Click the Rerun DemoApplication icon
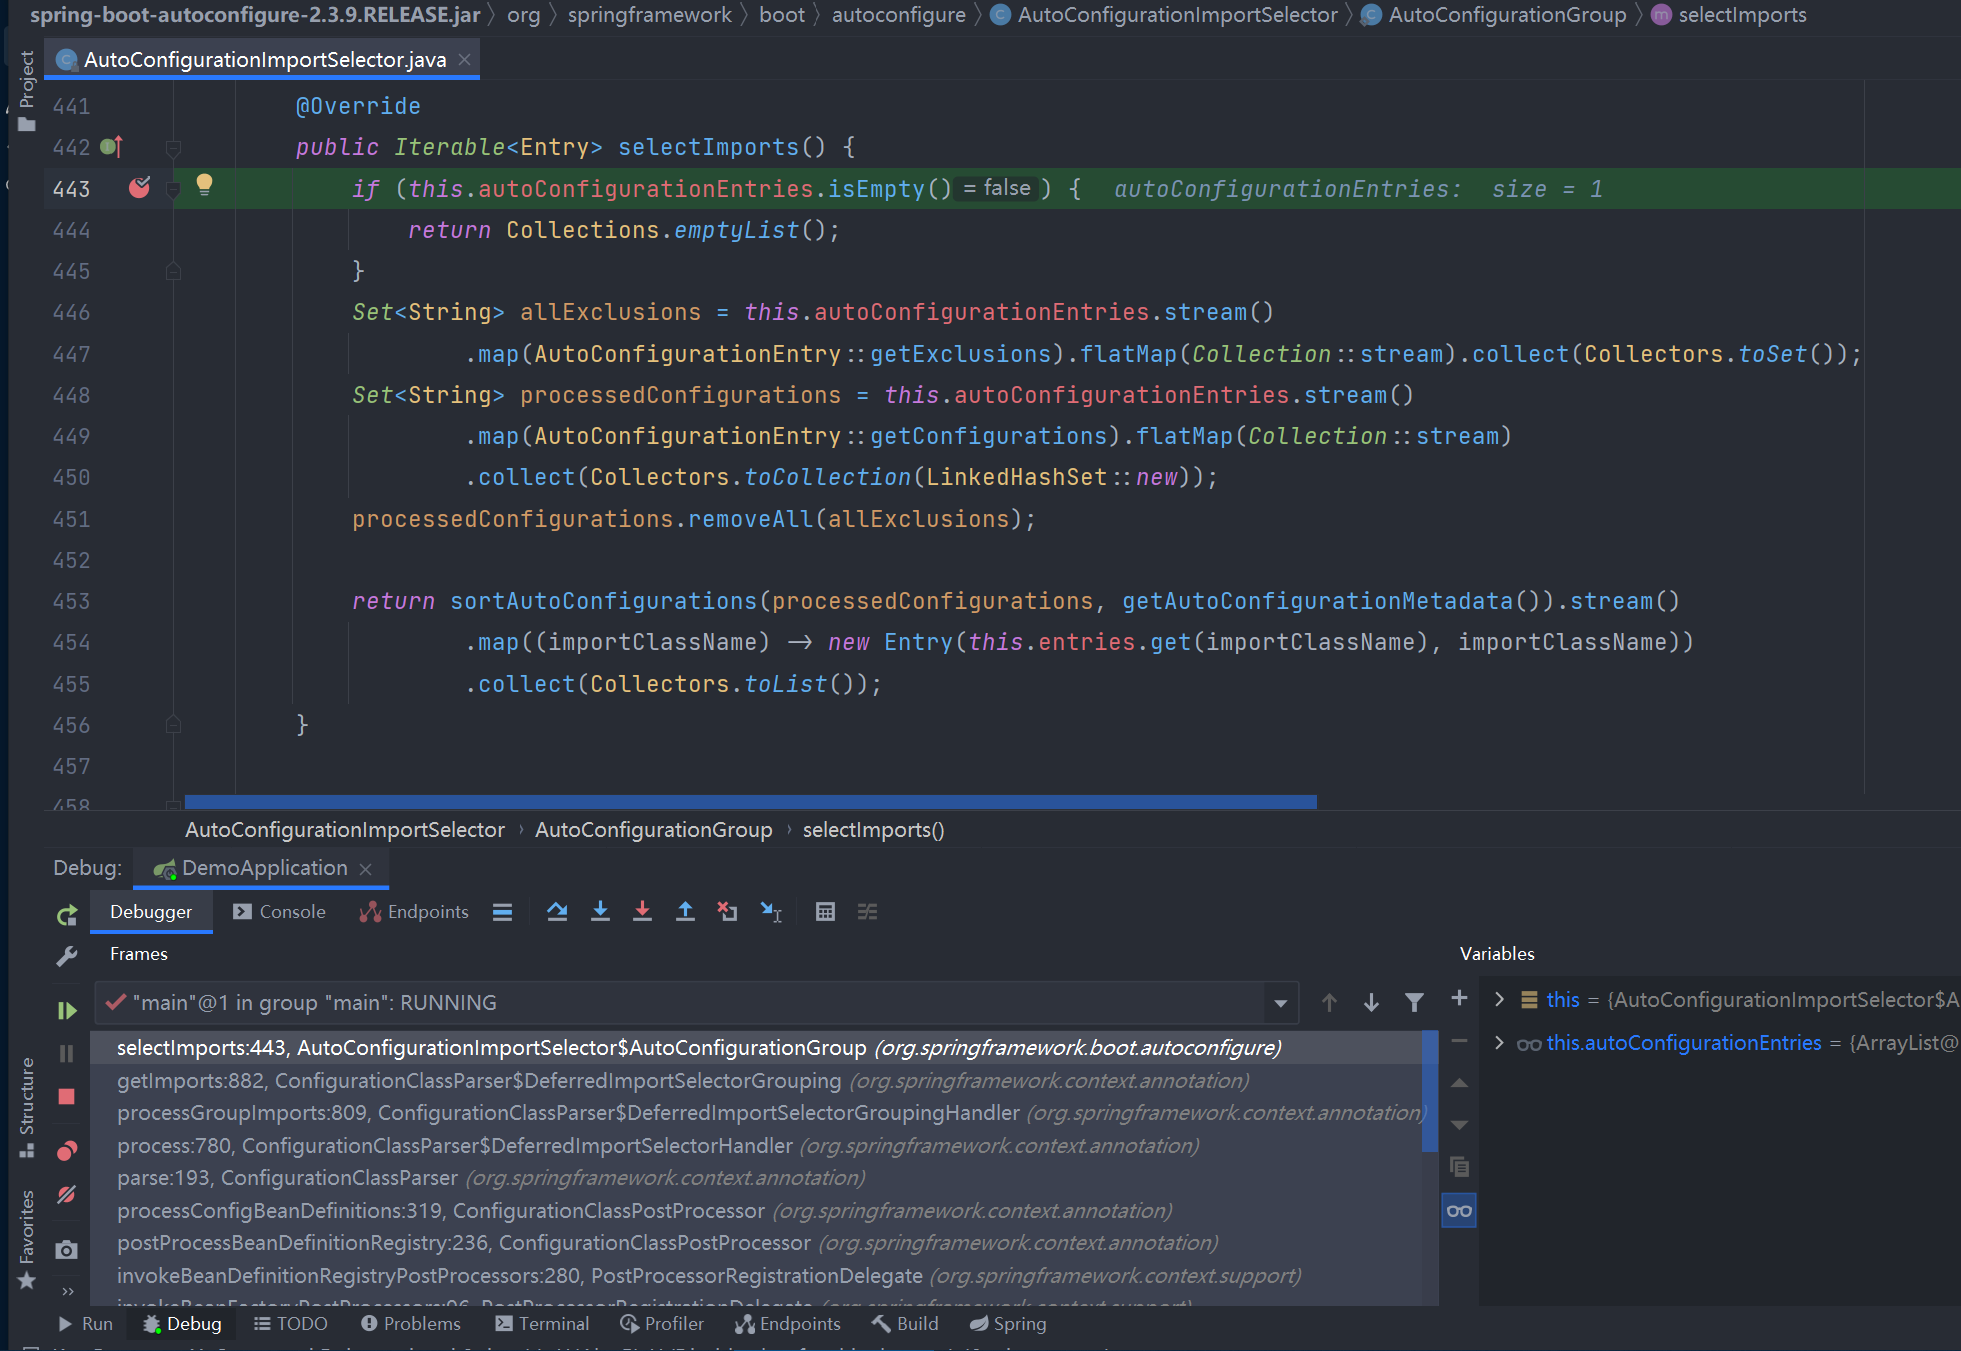This screenshot has height=1351, width=1961. pos(67,914)
